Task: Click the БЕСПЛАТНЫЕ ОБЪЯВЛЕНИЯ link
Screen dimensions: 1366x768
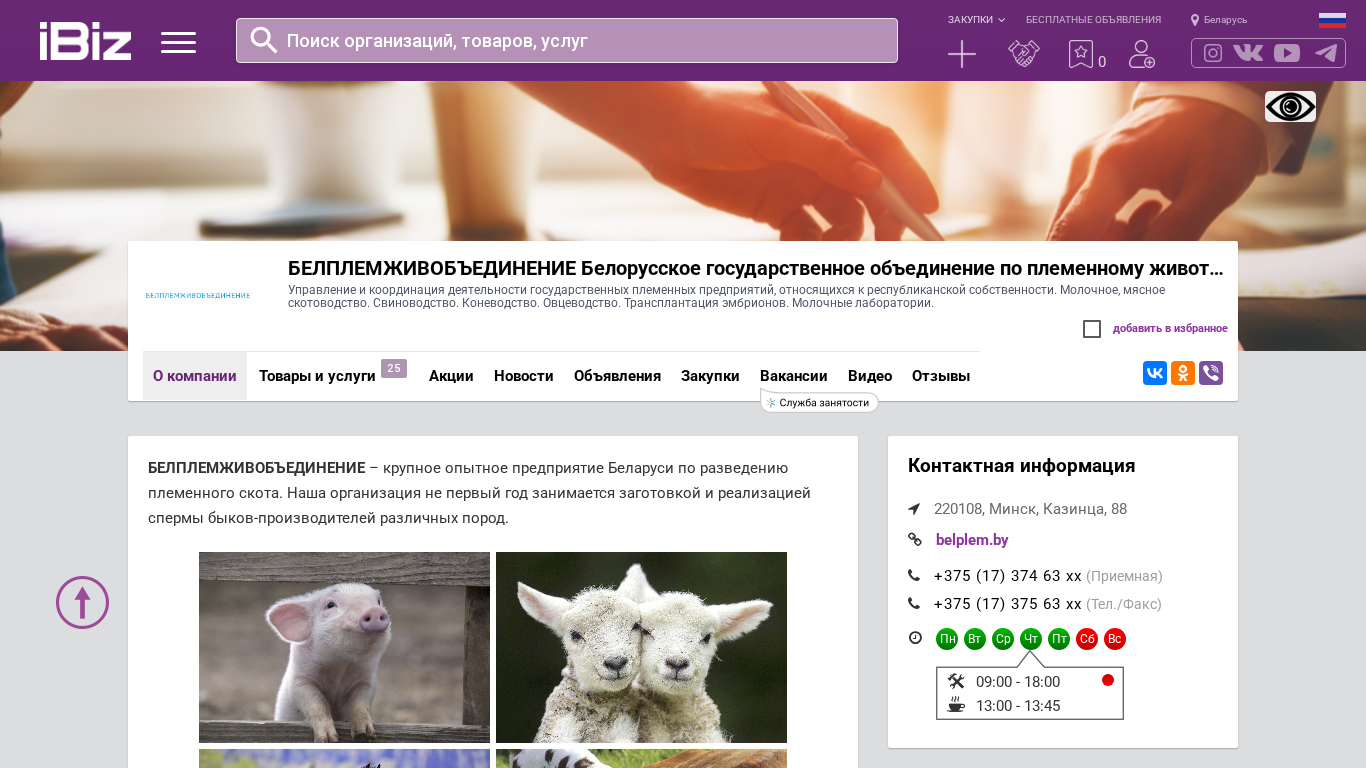Action: click(x=1093, y=20)
